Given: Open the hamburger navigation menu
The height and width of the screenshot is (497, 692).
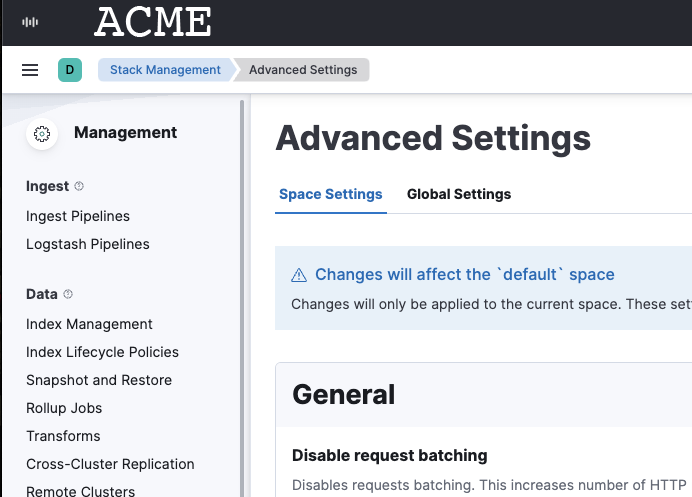Looking at the screenshot, I should click(30, 70).
